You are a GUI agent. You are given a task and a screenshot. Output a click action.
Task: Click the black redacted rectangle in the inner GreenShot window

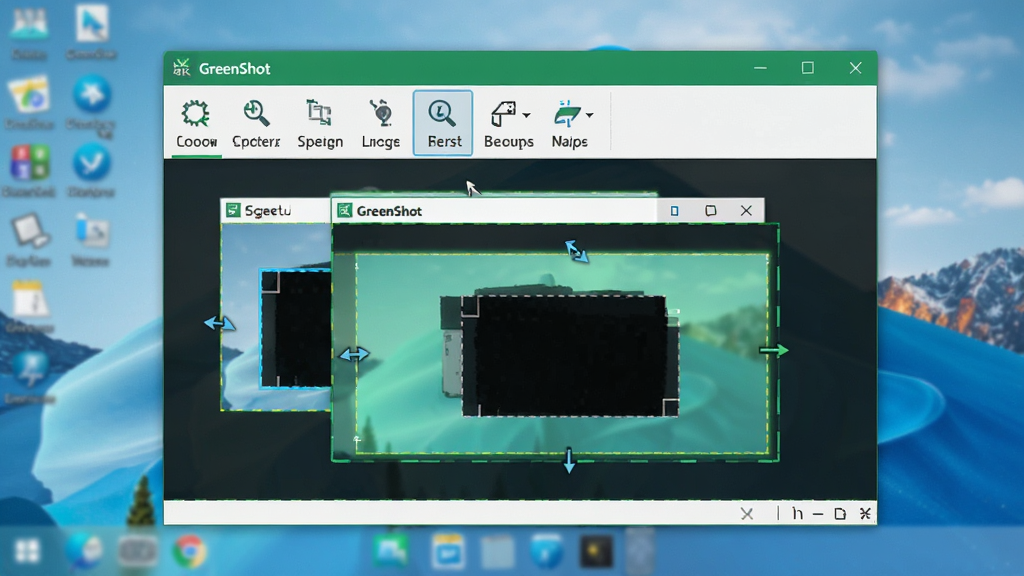tap(570, 356)
